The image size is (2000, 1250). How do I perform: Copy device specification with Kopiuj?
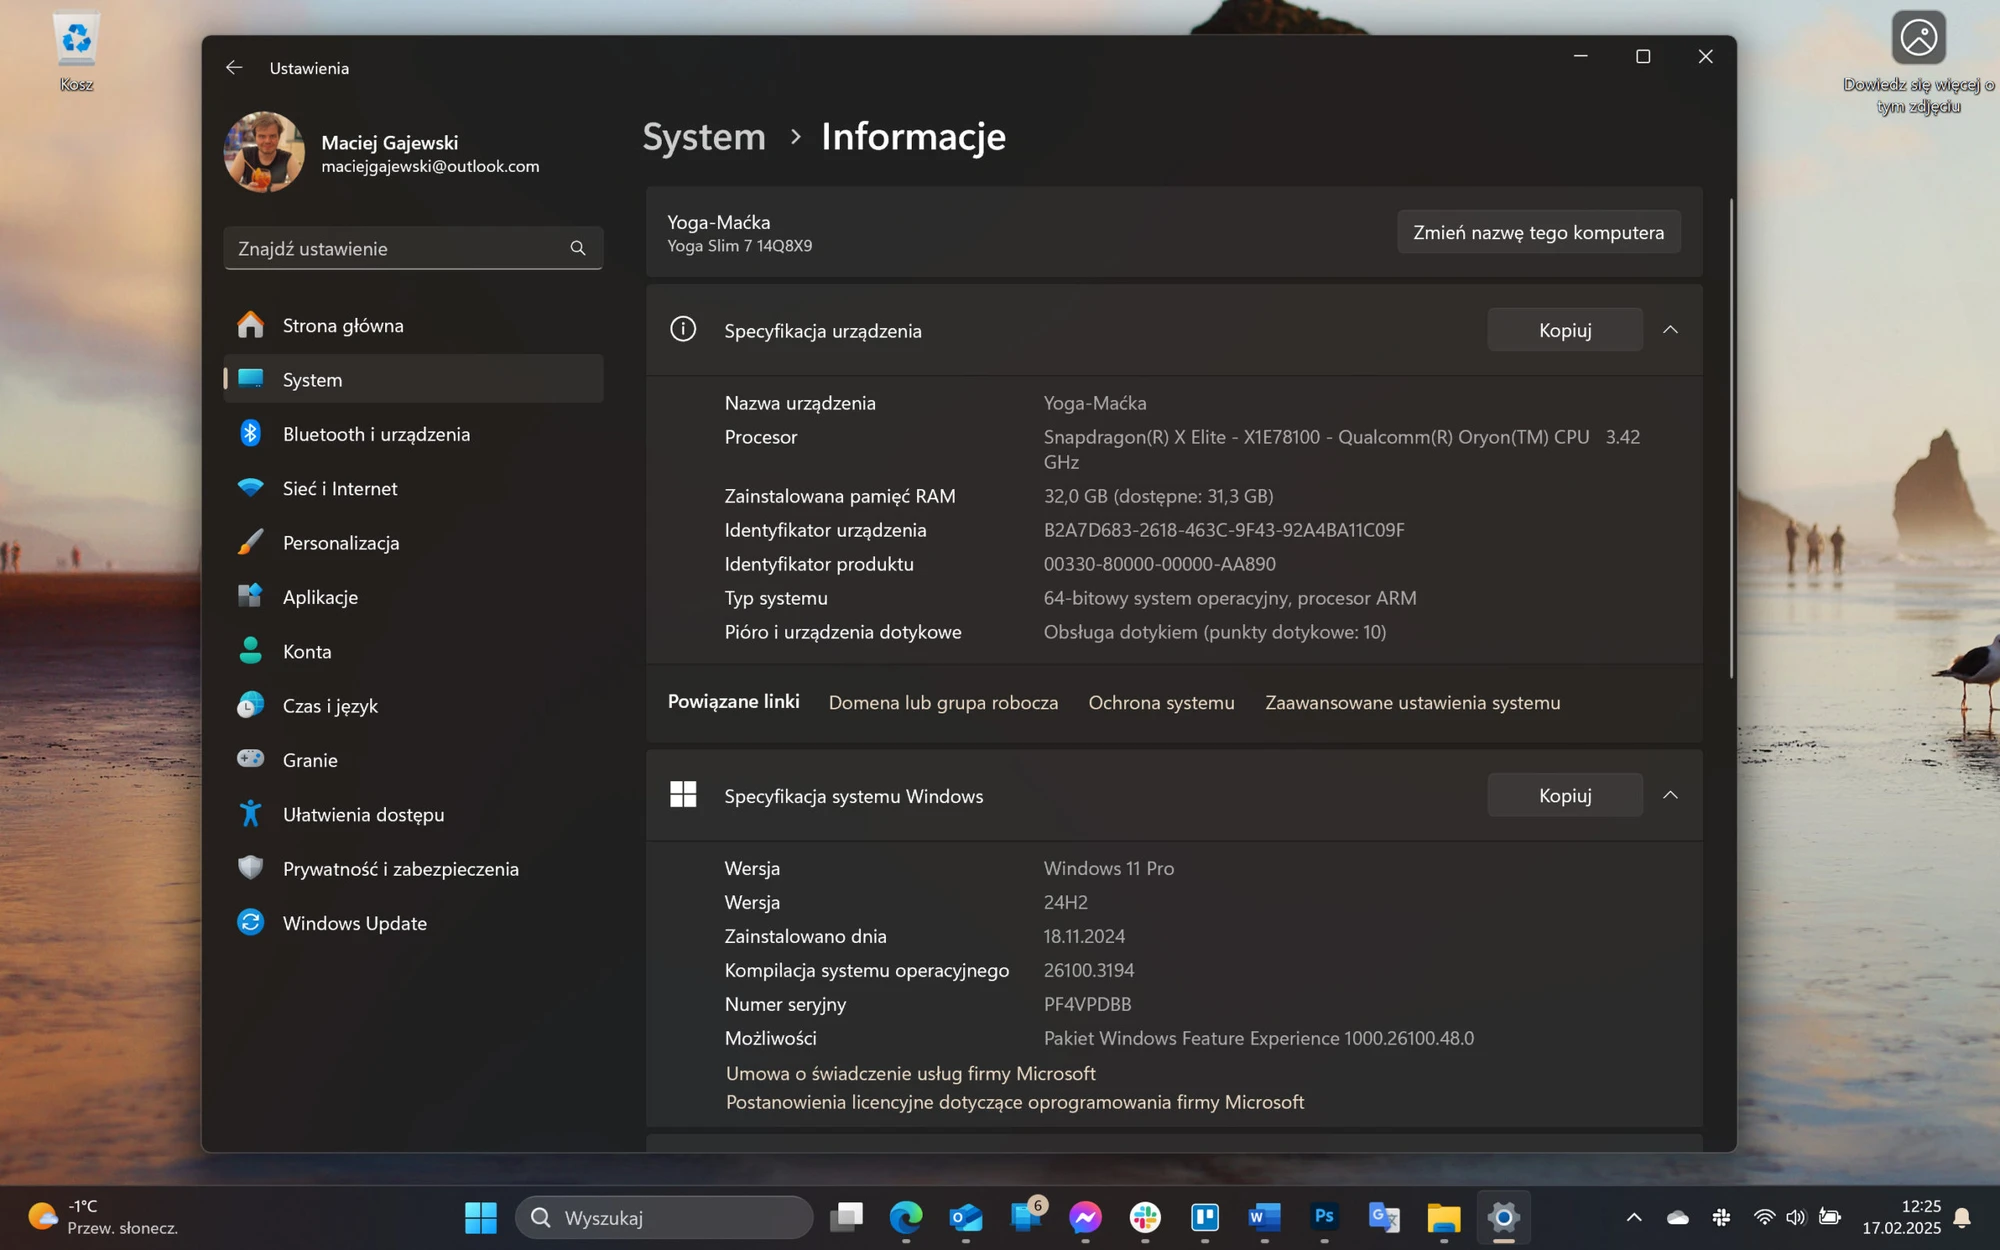(1565, 330)
